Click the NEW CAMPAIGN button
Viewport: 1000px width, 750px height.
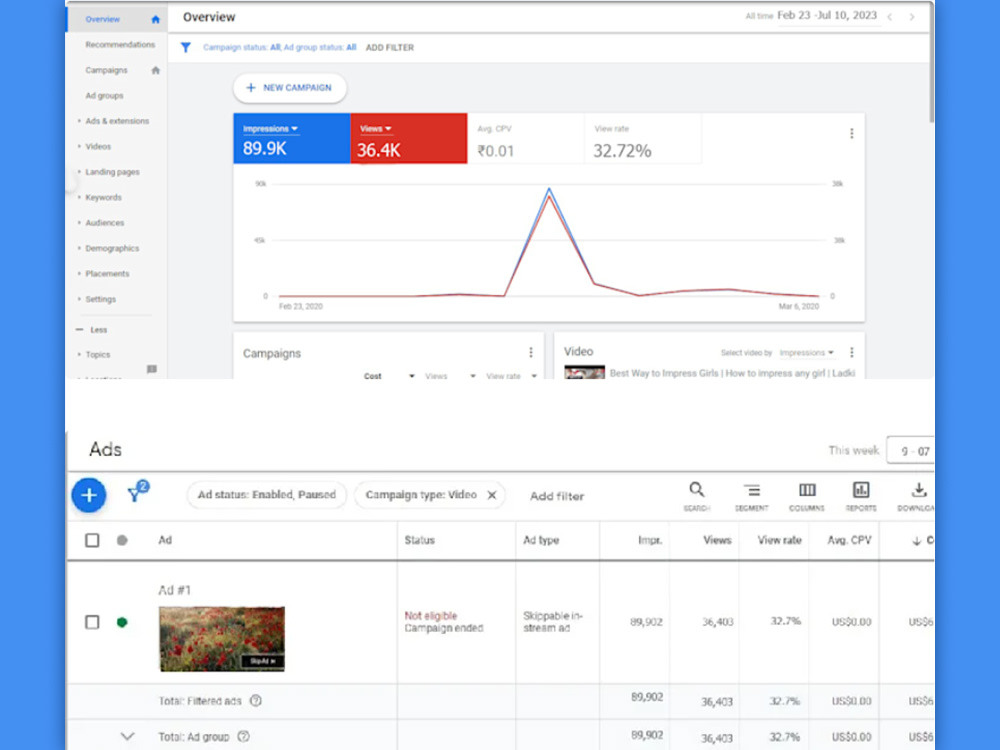pyautogui.click(x=290, y=87)
